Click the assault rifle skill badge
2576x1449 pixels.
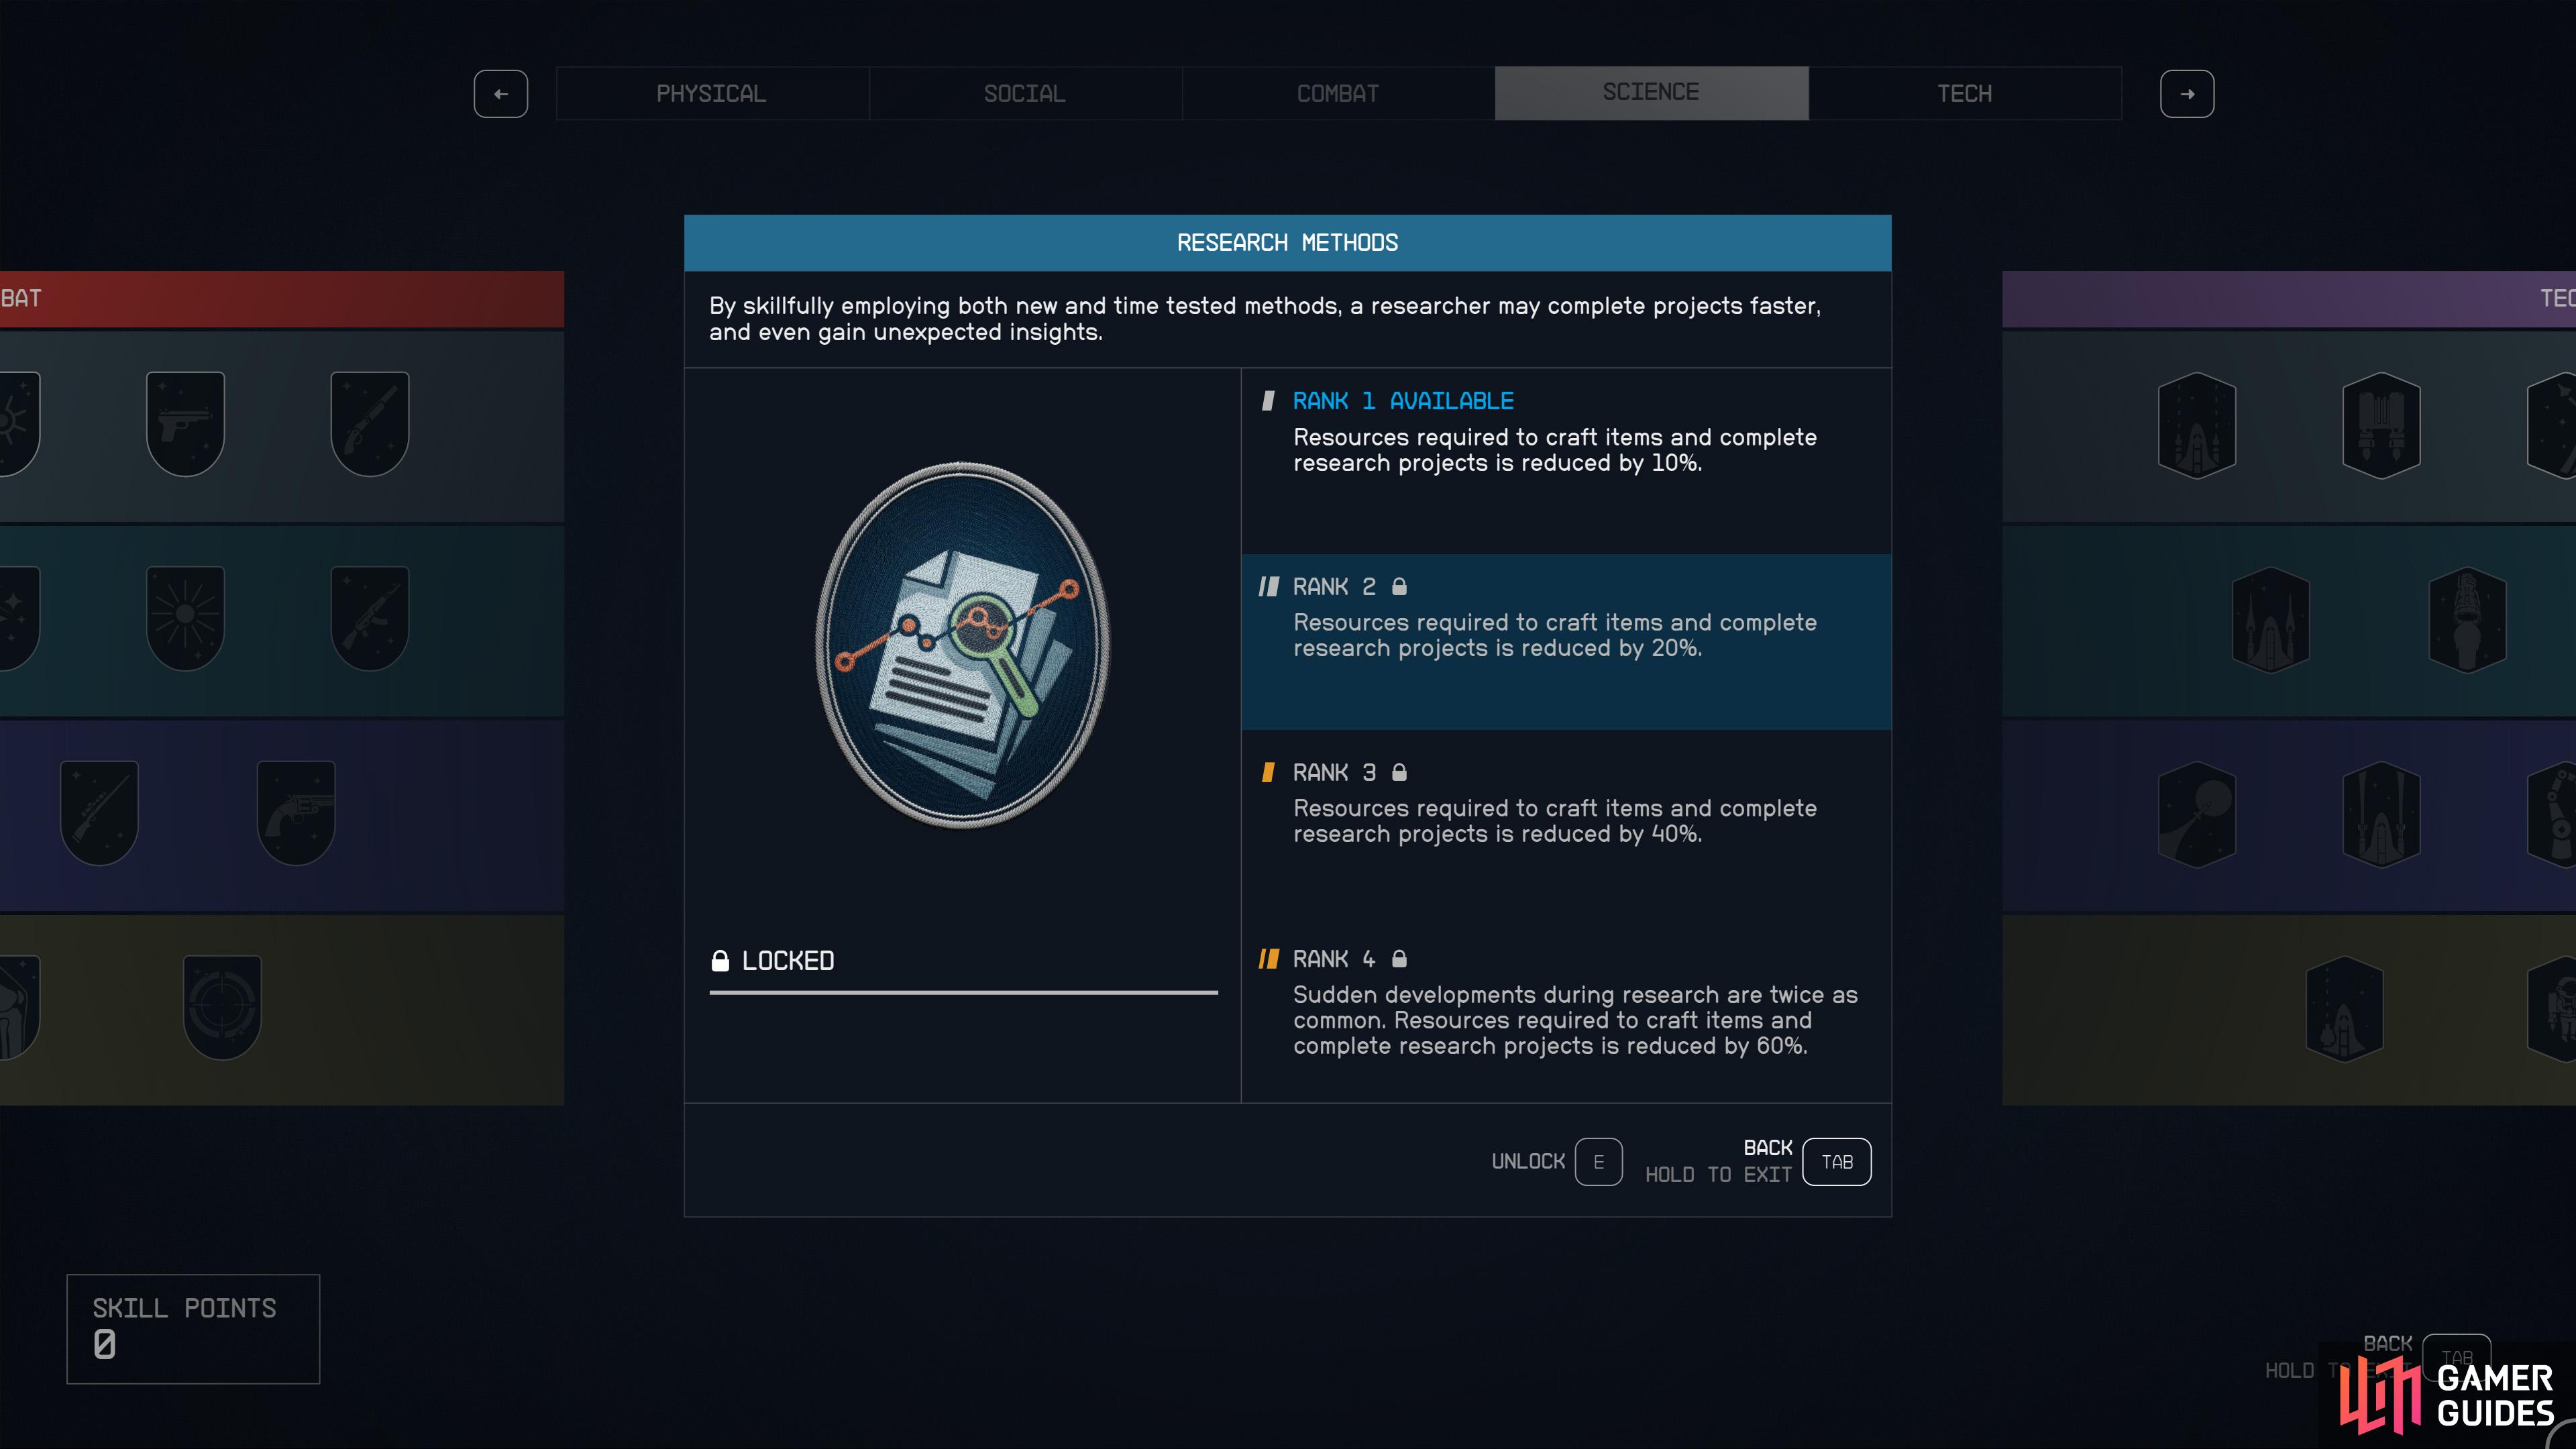coord(369,618)
